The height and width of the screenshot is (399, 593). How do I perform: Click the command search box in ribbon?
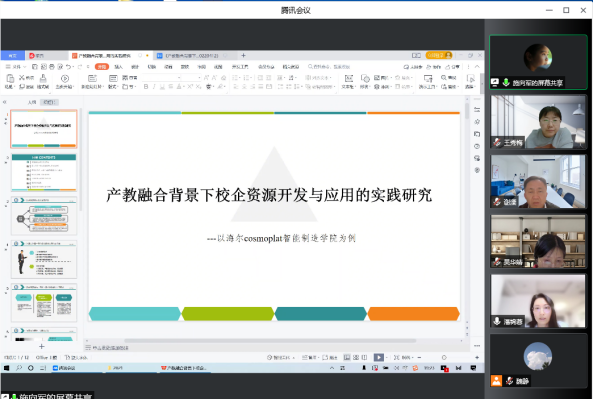tap(329, 67)
